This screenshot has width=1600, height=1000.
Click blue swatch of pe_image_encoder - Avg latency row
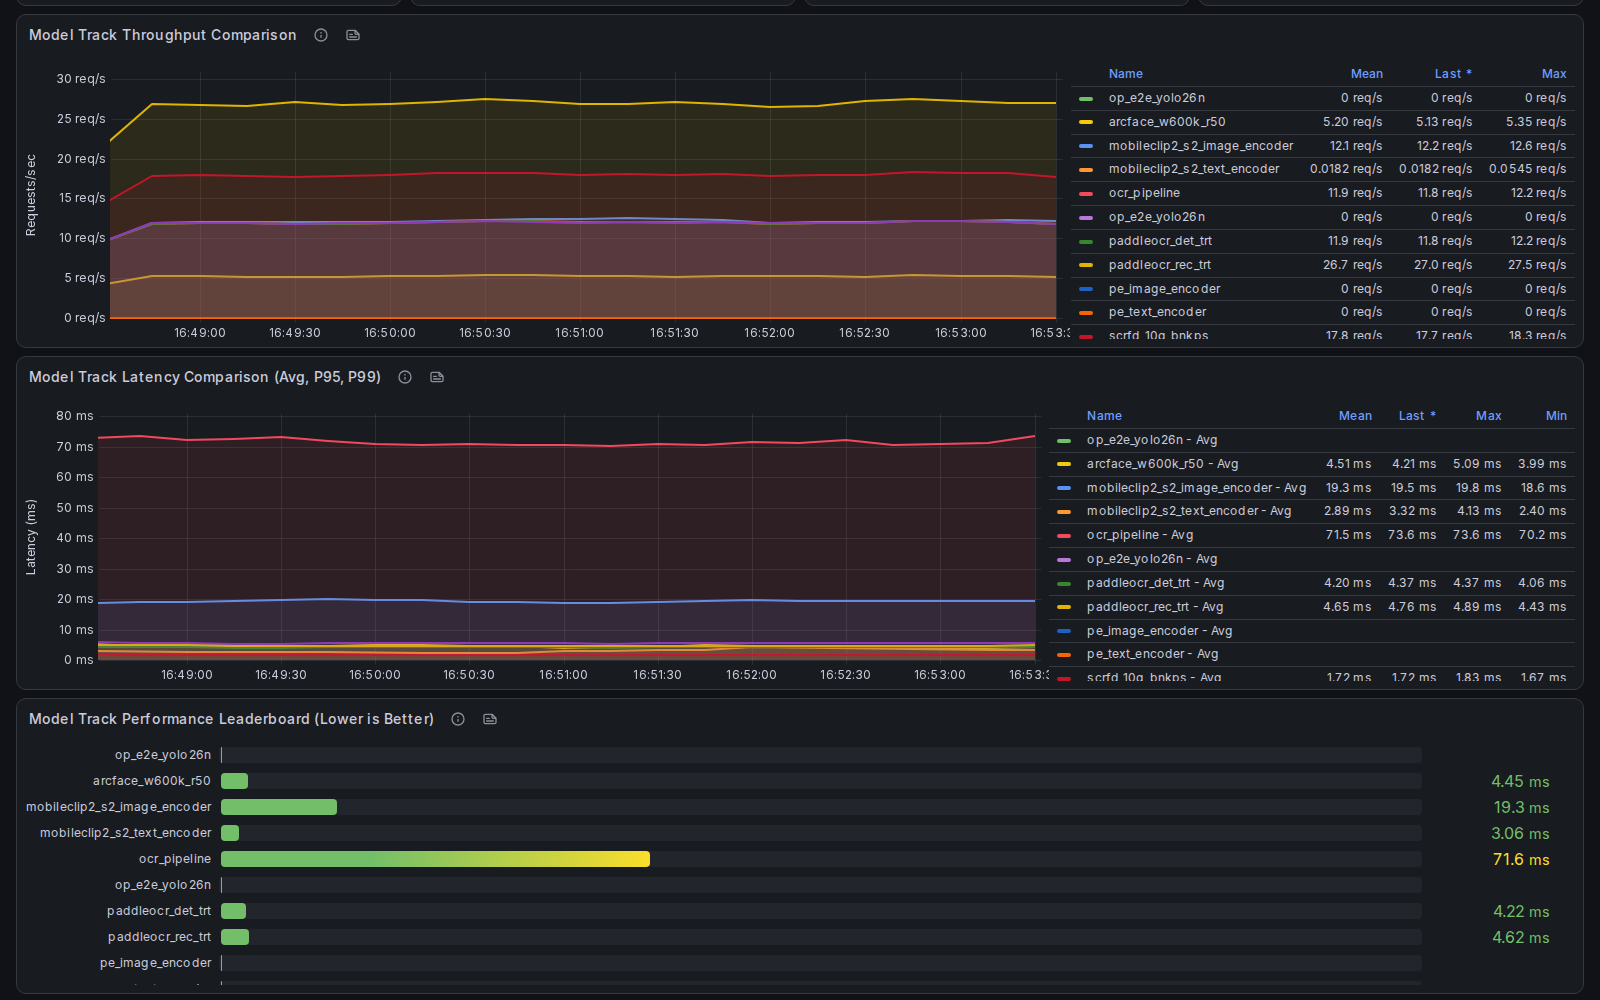[x=1064, y=631]
